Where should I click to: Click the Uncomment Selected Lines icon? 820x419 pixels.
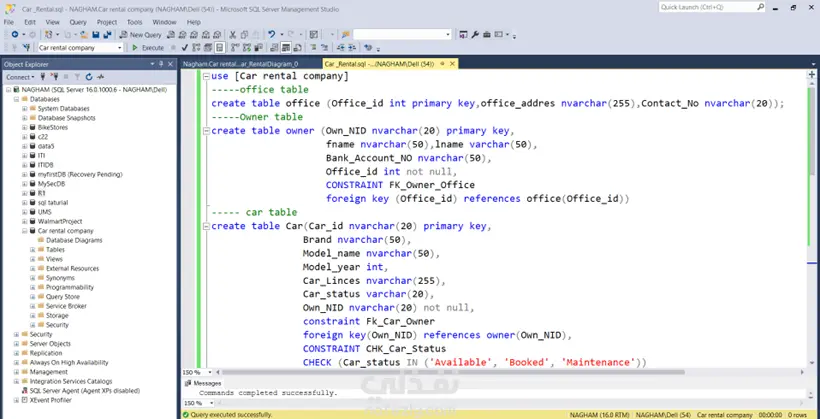324,48
